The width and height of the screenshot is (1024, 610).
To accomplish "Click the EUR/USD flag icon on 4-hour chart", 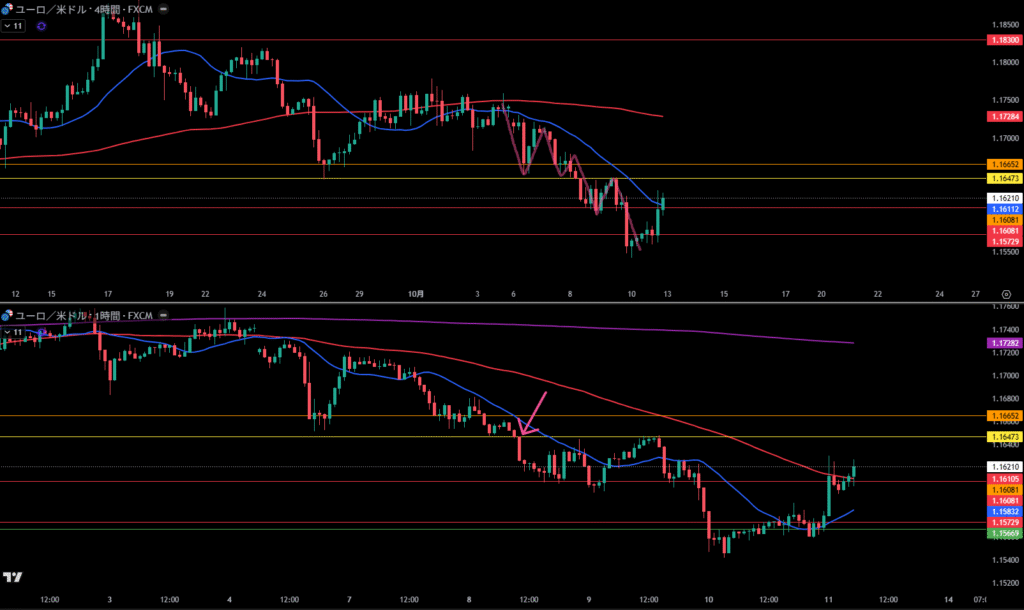I will [7, 9].
